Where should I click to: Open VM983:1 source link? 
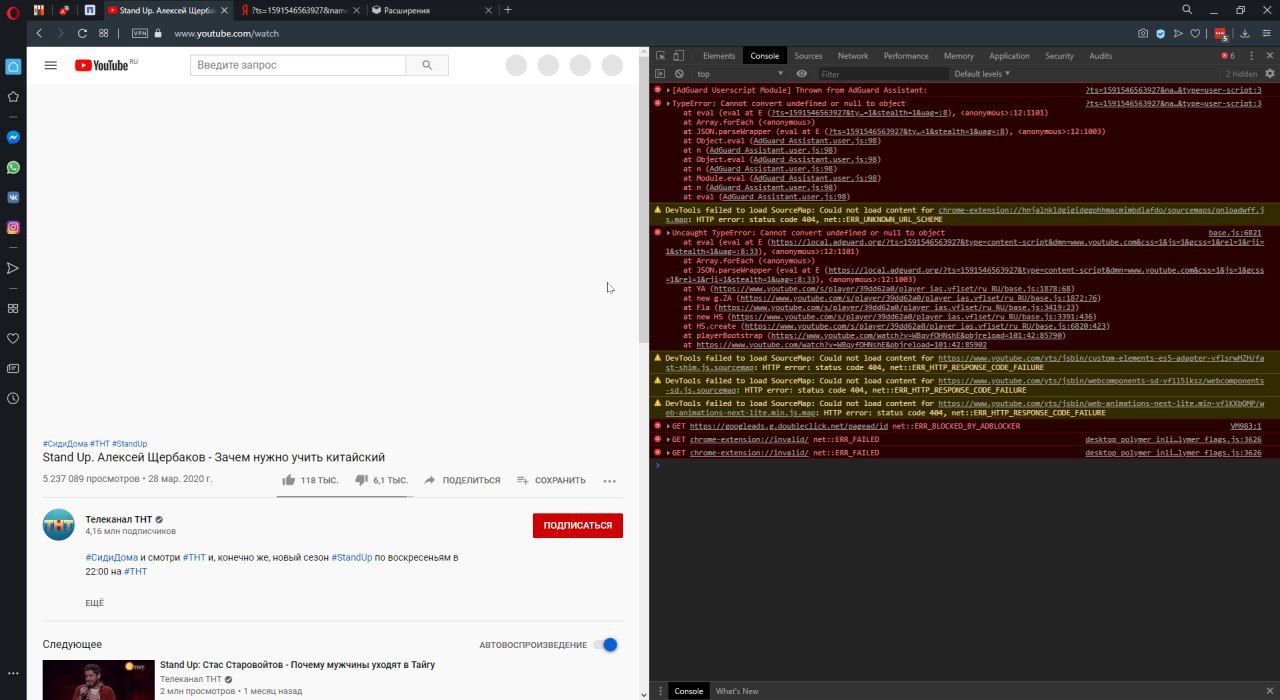point(1246,426)
